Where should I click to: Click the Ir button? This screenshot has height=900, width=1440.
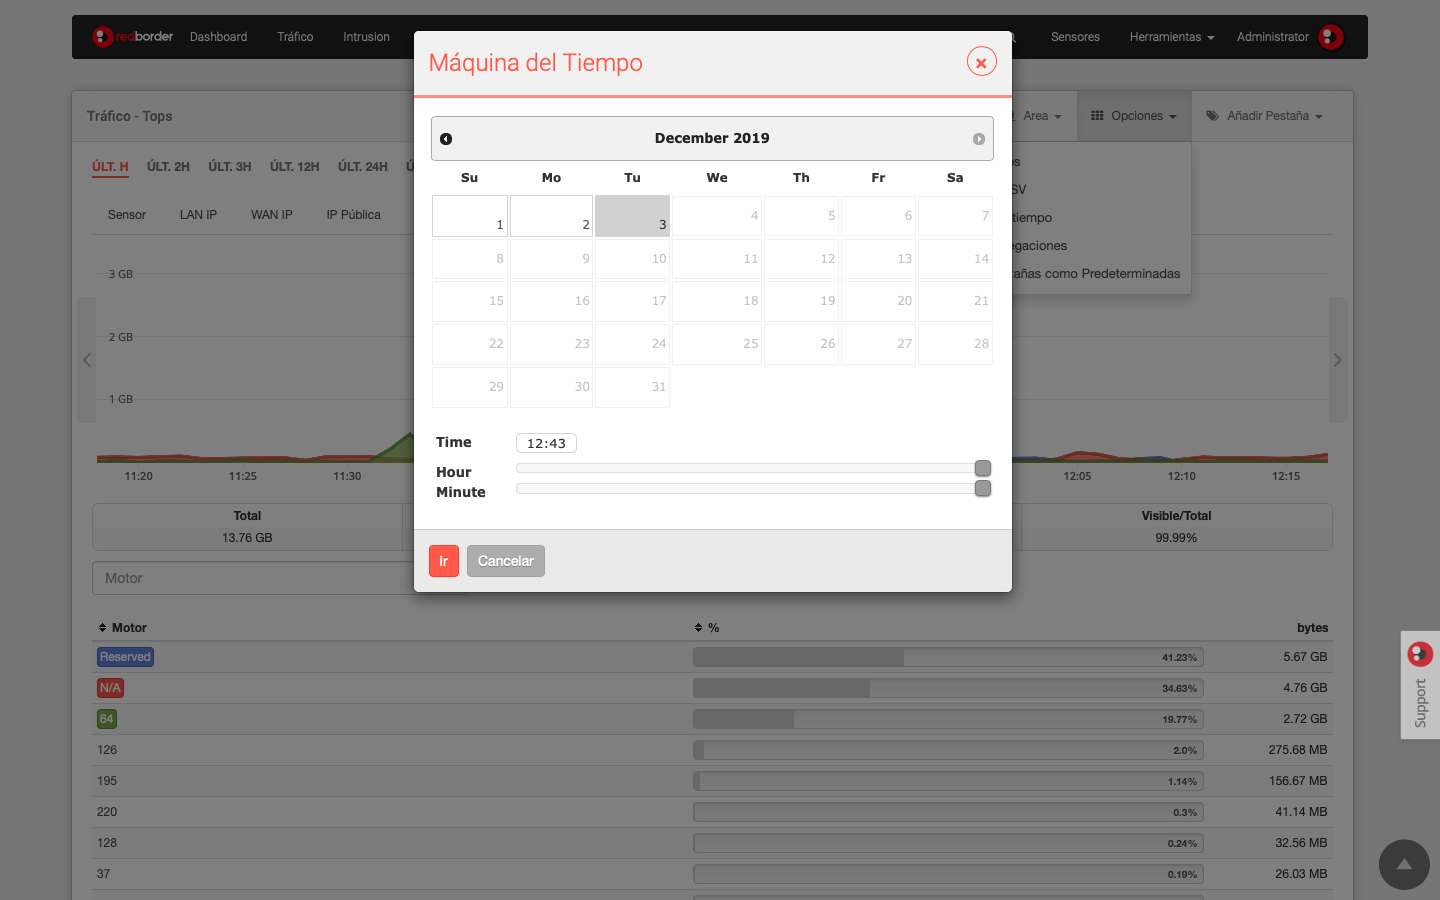tap(444, 561)
